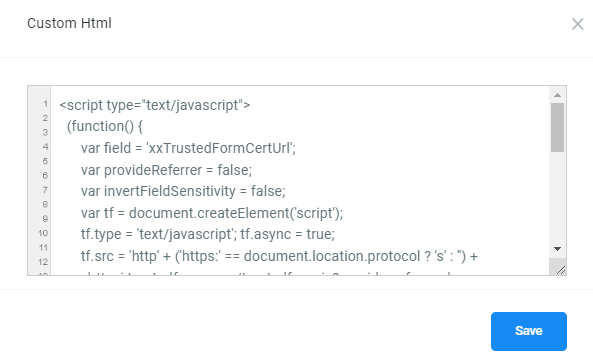
Task: Click the empty scrollbar track below the thumb
Action: pyautogui.click(x=557, y=197)
